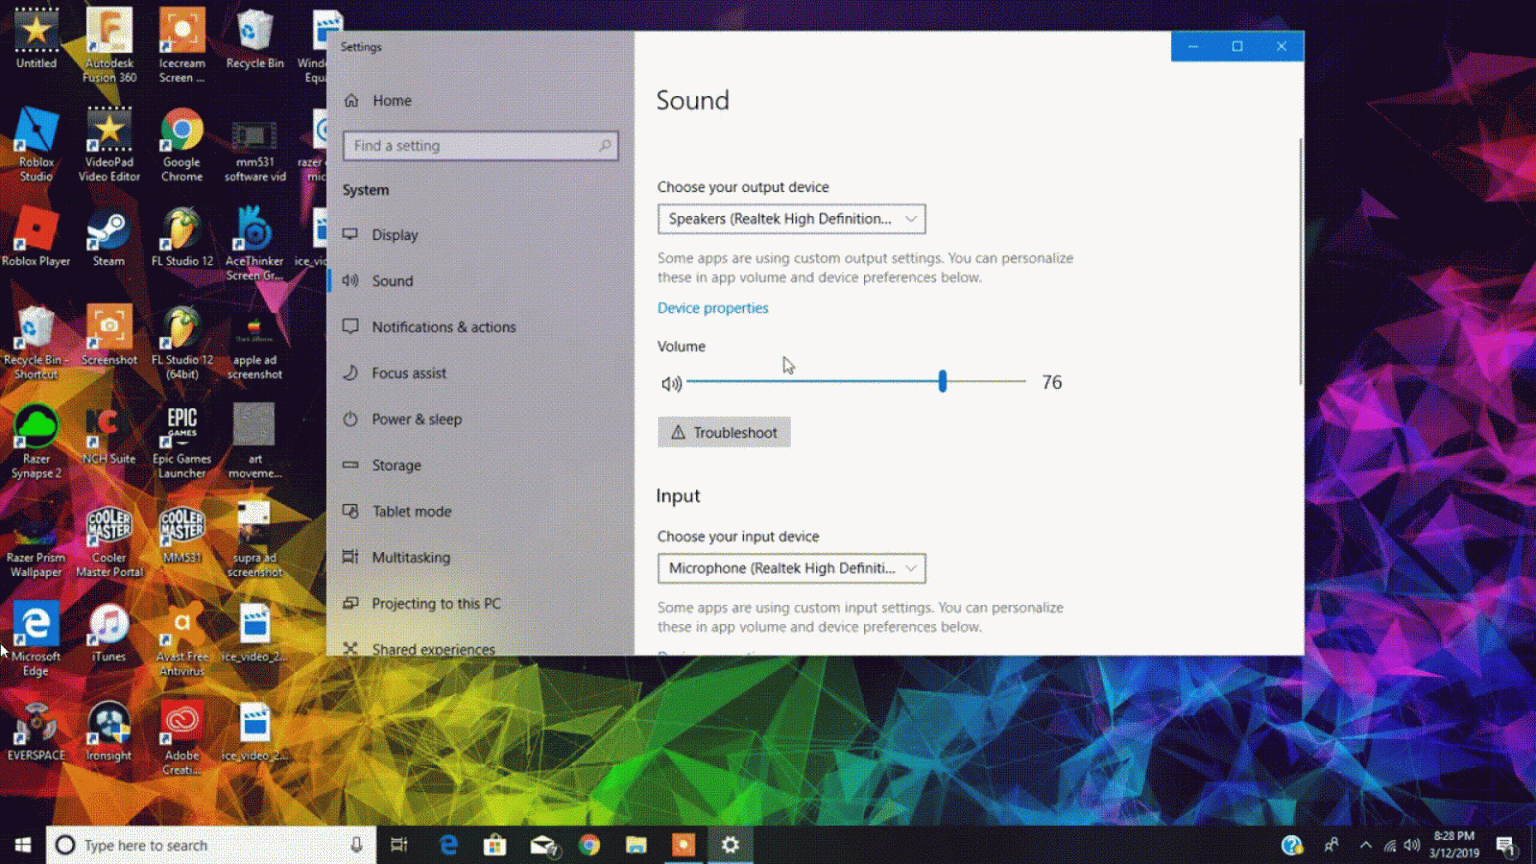The image size is (1536, 864).
Task: Select the Avast Free Antivirus desktop icon
Action: [182, 640]
